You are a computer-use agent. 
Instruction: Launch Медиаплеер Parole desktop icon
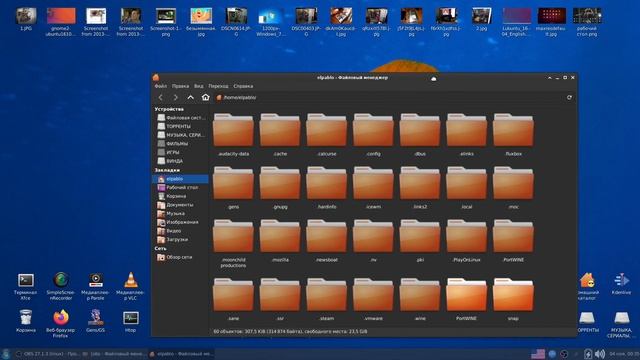coord(96,286)
